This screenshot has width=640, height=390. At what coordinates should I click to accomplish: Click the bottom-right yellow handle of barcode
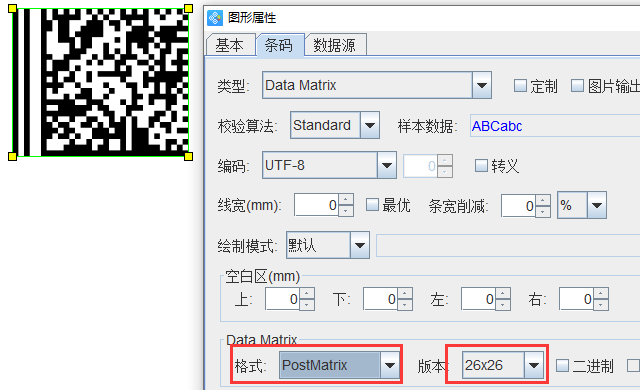tap(188, 156)
